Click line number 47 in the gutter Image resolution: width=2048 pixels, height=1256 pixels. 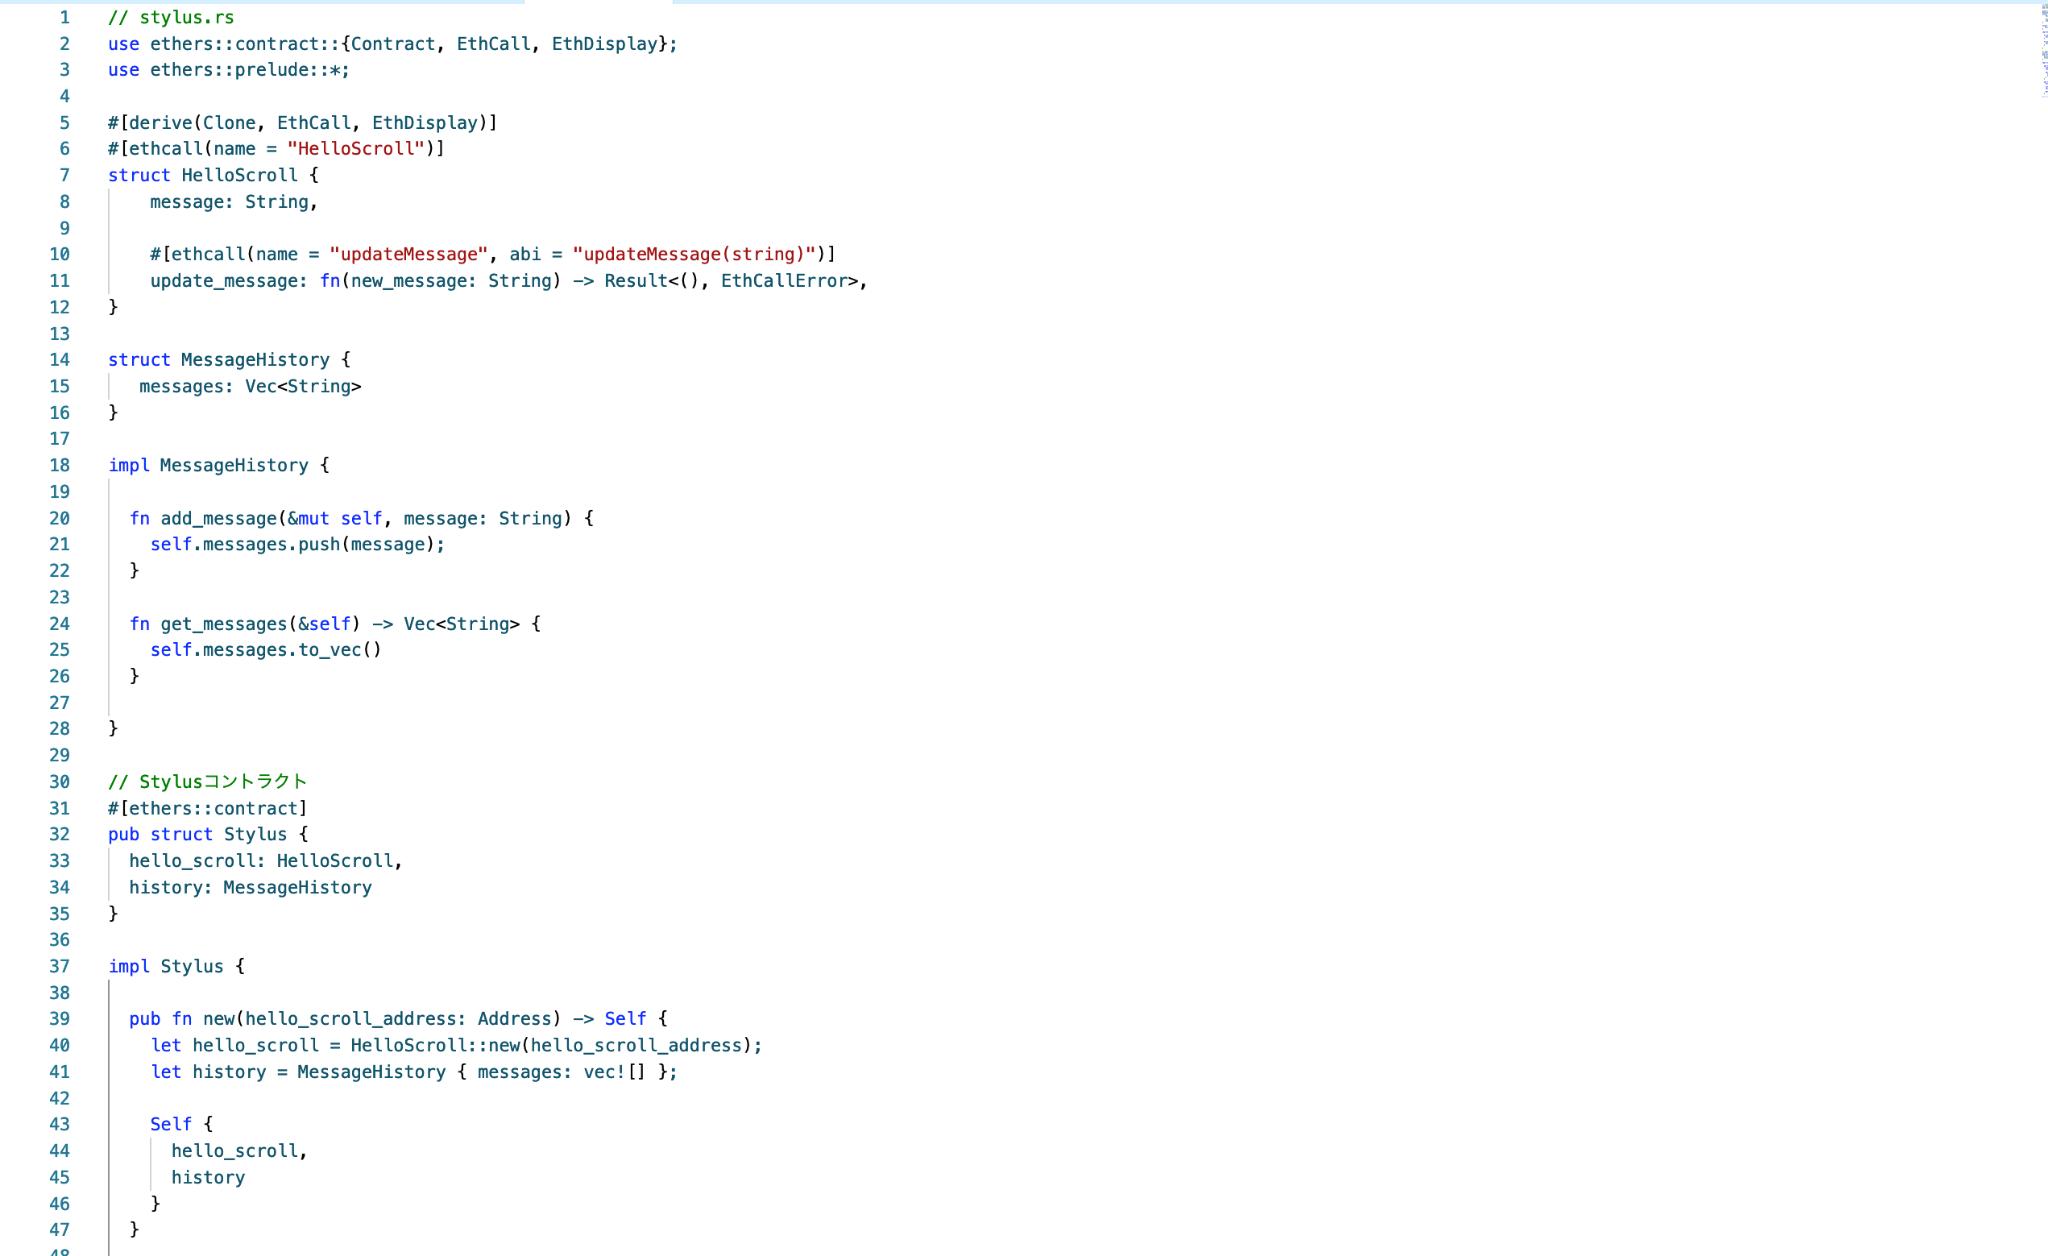click(x=59, y=1230)
